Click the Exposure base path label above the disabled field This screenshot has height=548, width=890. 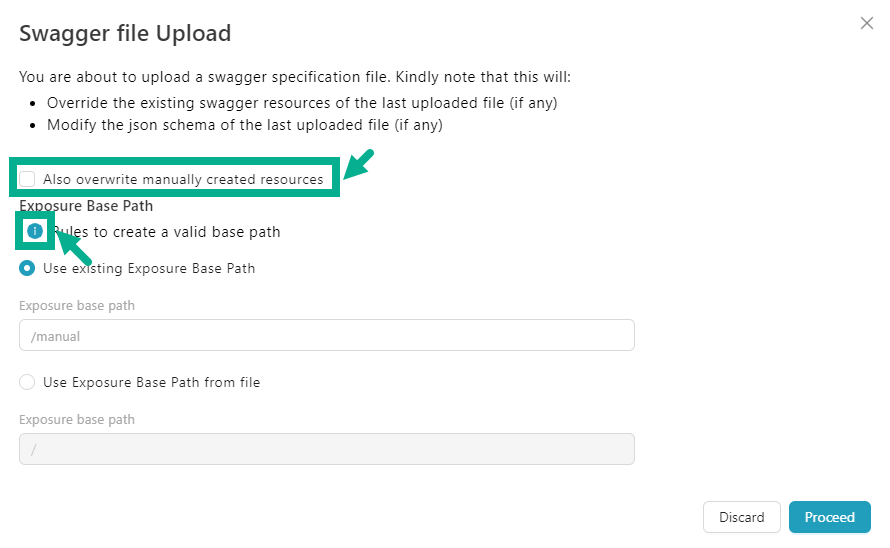[77, 419]
